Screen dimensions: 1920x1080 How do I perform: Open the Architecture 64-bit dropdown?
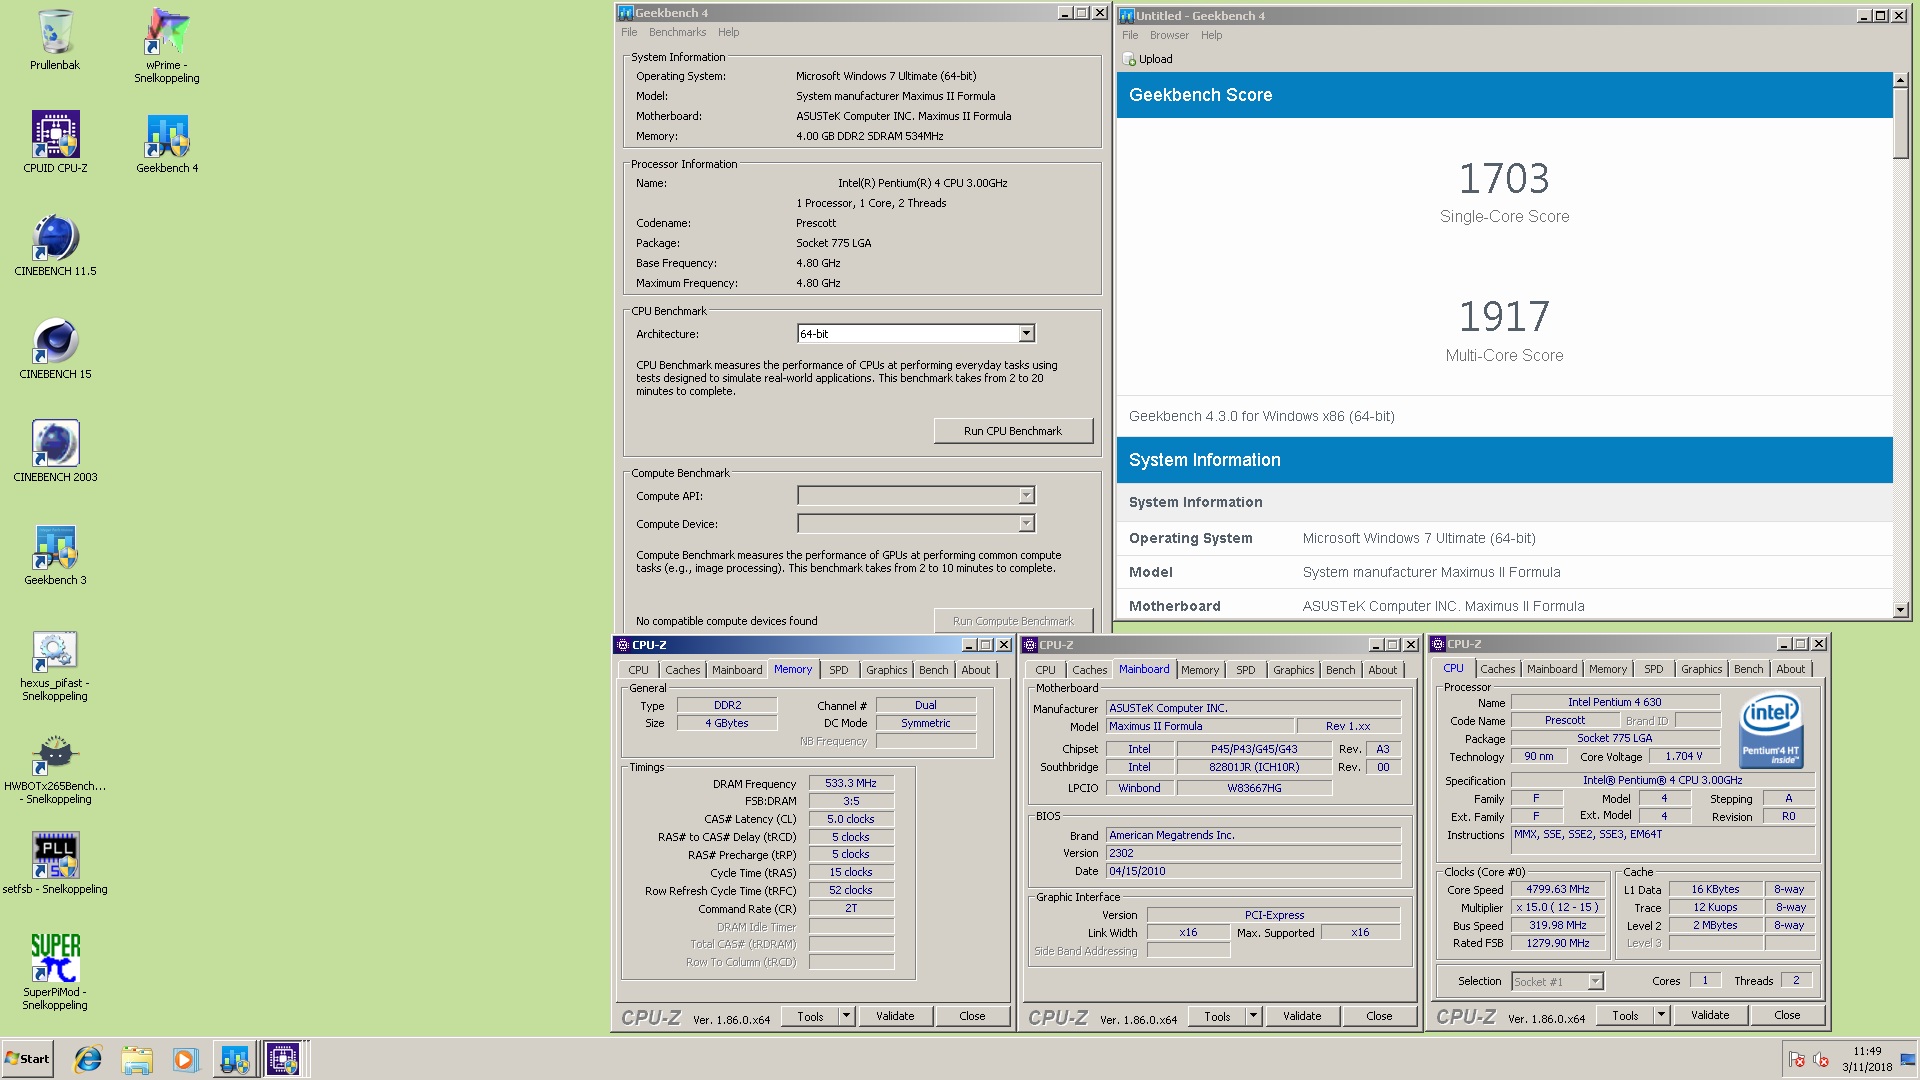(x=1026, y=334)
